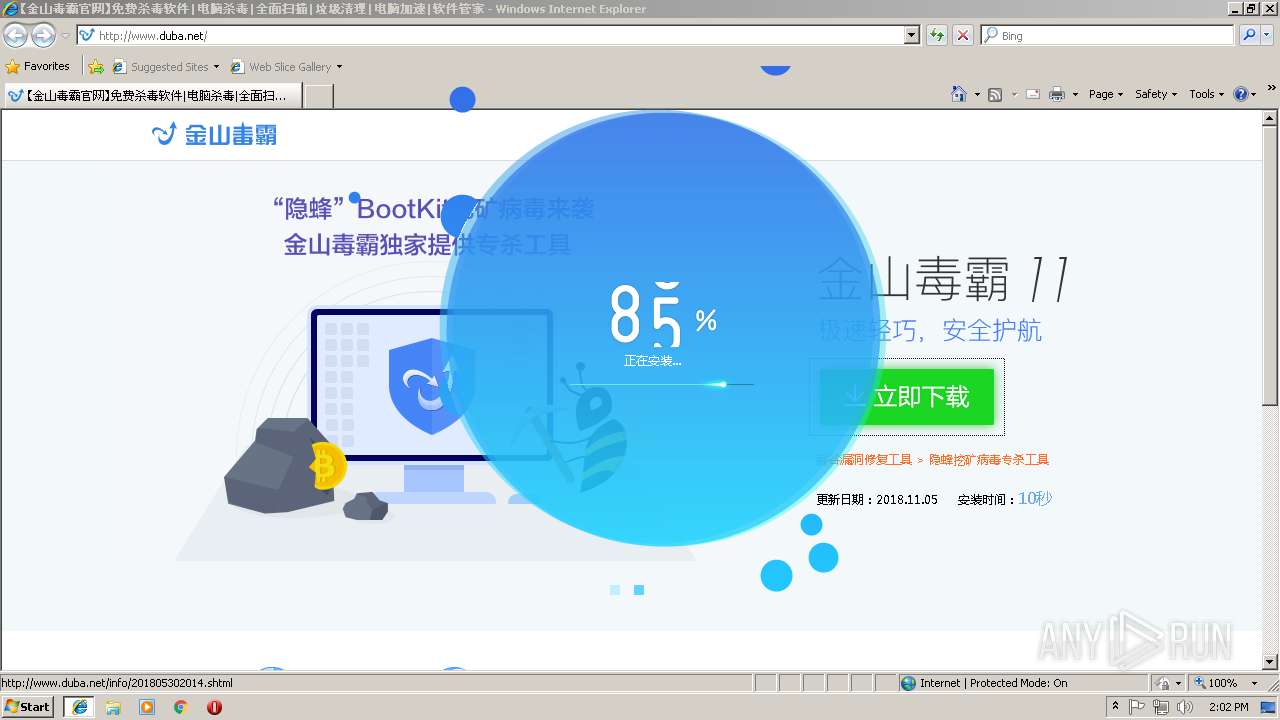Open 隐蜂挖矿病毒专杀工具 link
The height and width of the screenshot is (720, 1280).
click(x=988, y=460)
